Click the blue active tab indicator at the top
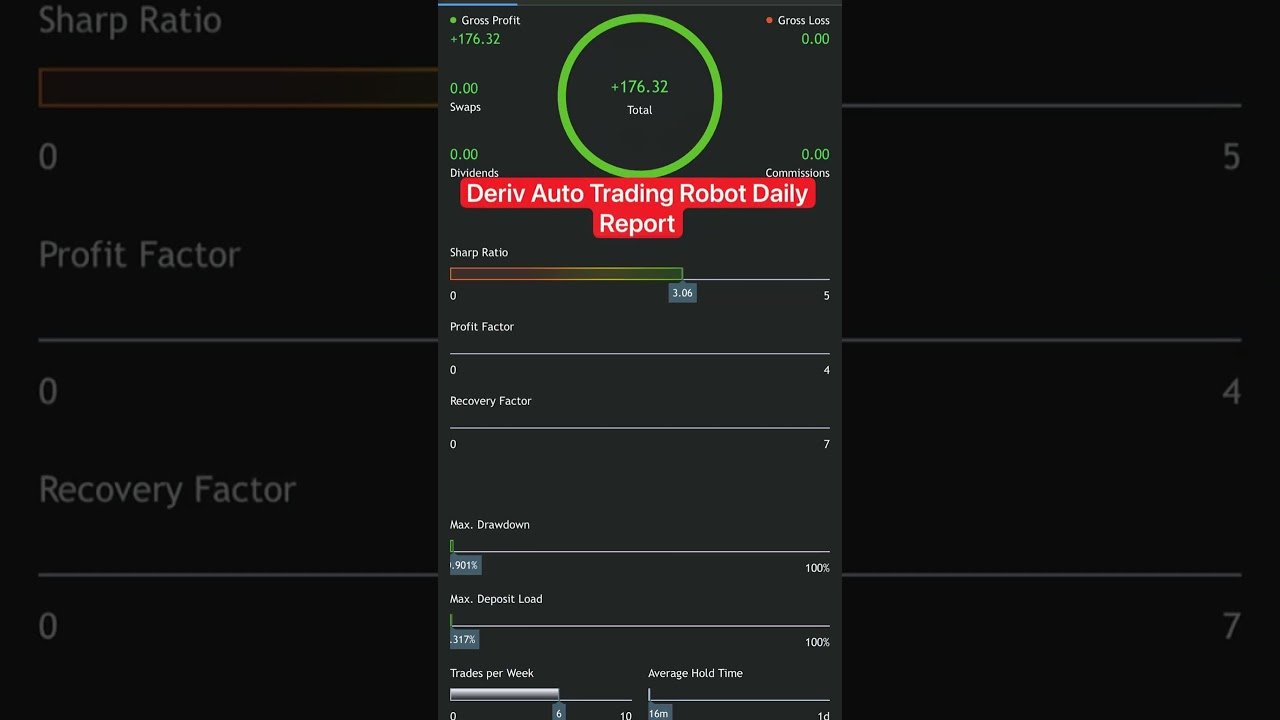 (x=478, y=3)
